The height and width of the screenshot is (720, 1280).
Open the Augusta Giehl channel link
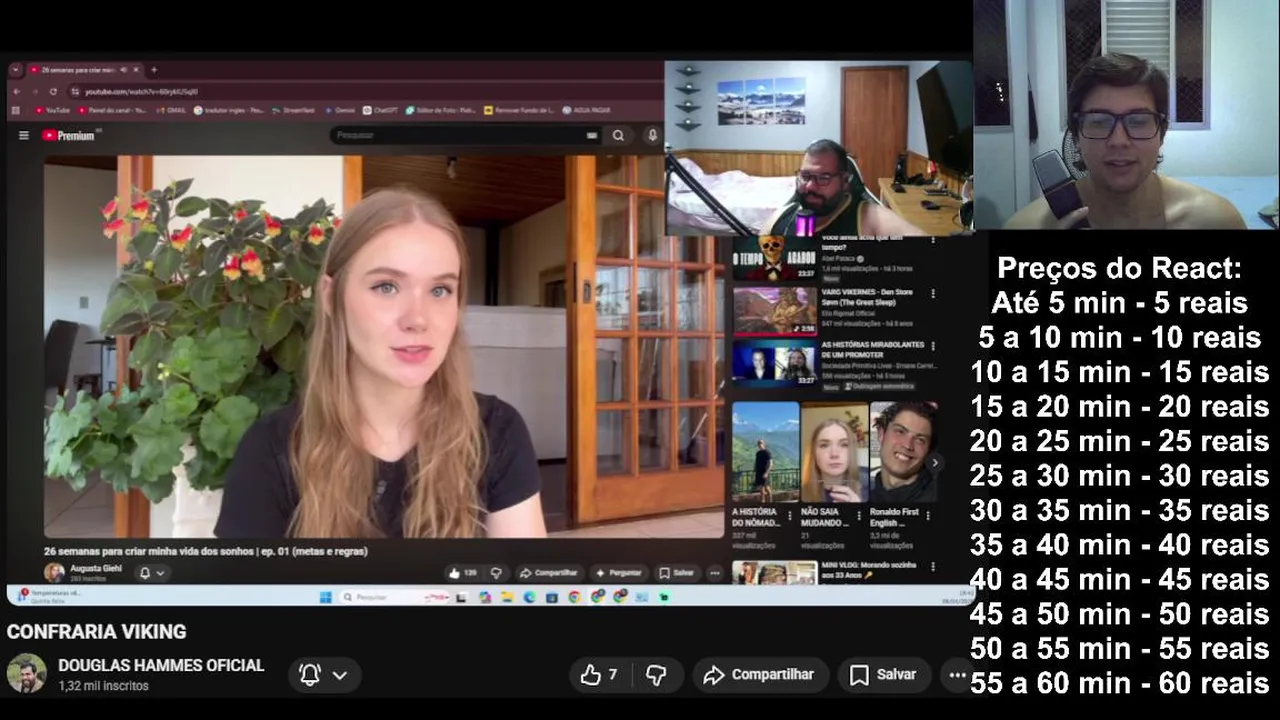pyautogui.click(x=96, y=568)
